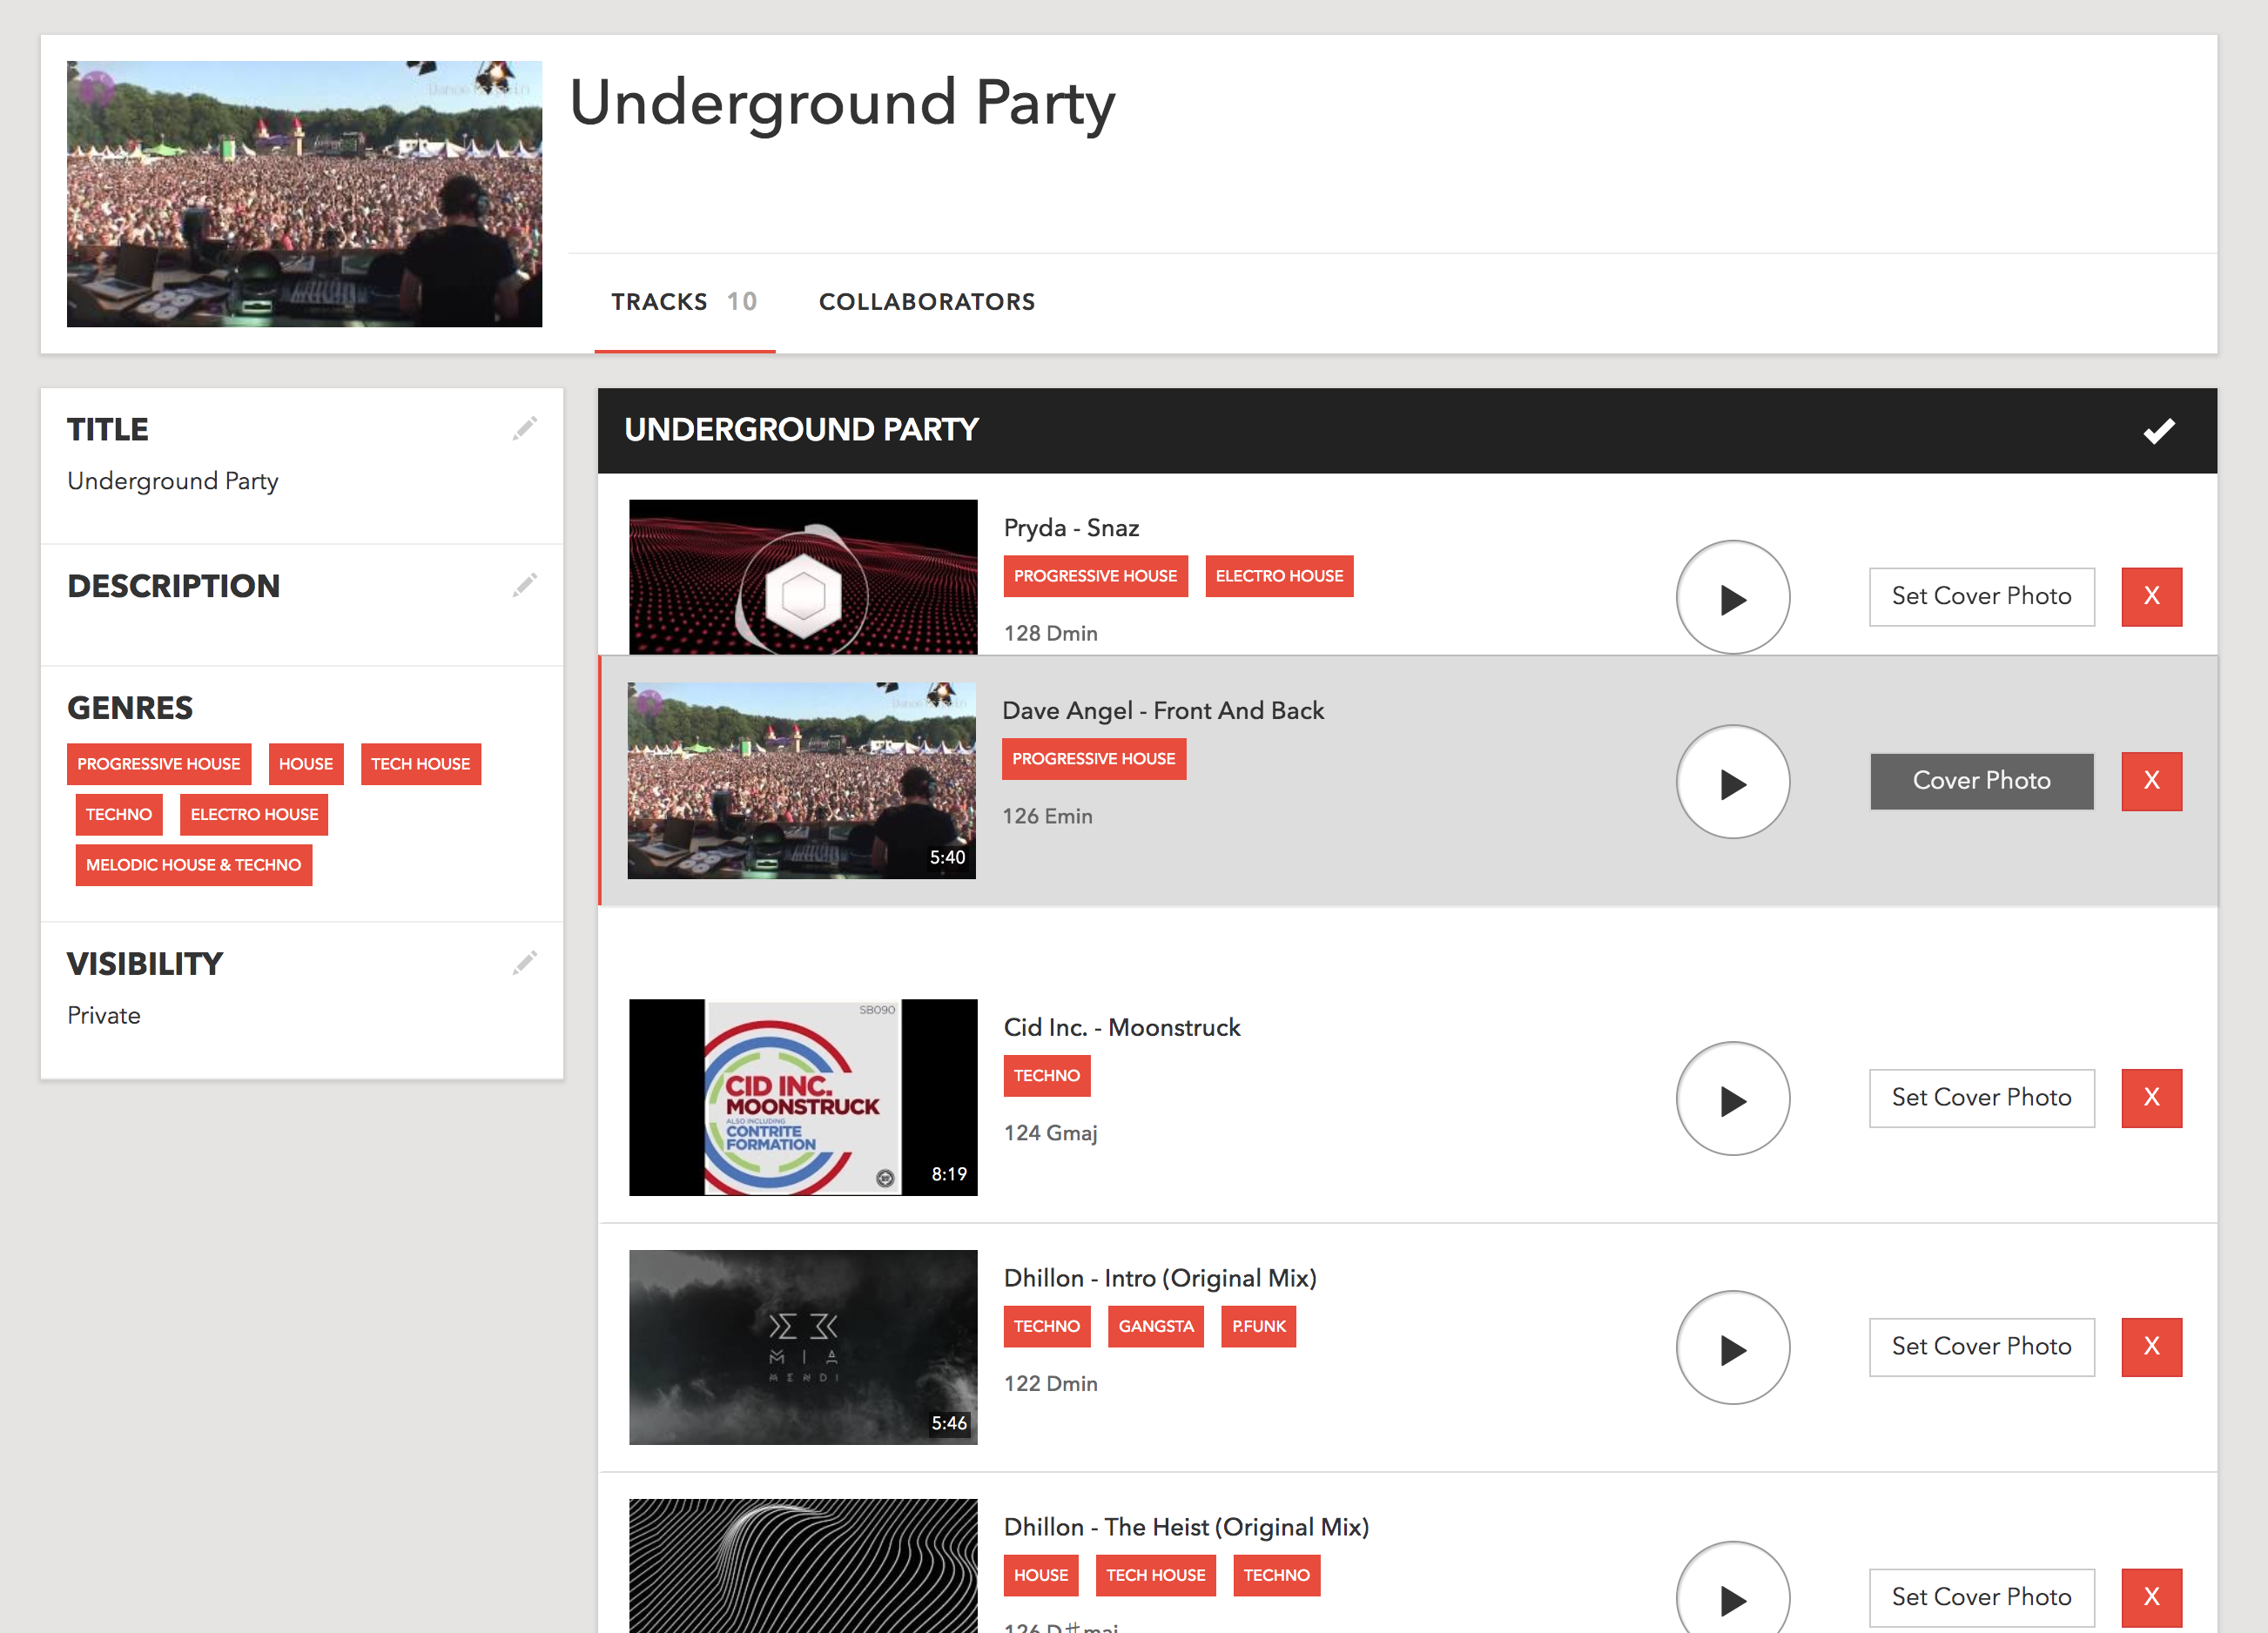Open the Tracks tab
The height and width of the screenshot is (1633, 2268).
[x=684, y=302]
